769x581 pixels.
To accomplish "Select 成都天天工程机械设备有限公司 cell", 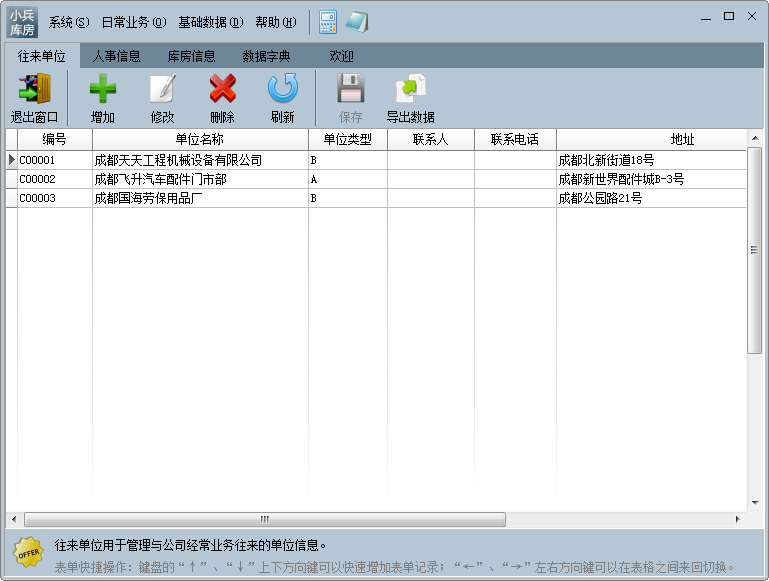I will click(200, 160).
